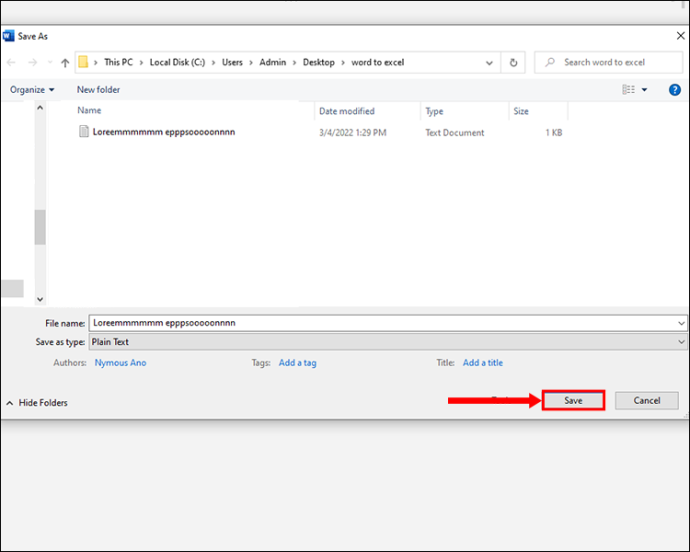Screen dimensions: 690x552
Task: Expand the File name history dropdown
Action: (681, 323)
